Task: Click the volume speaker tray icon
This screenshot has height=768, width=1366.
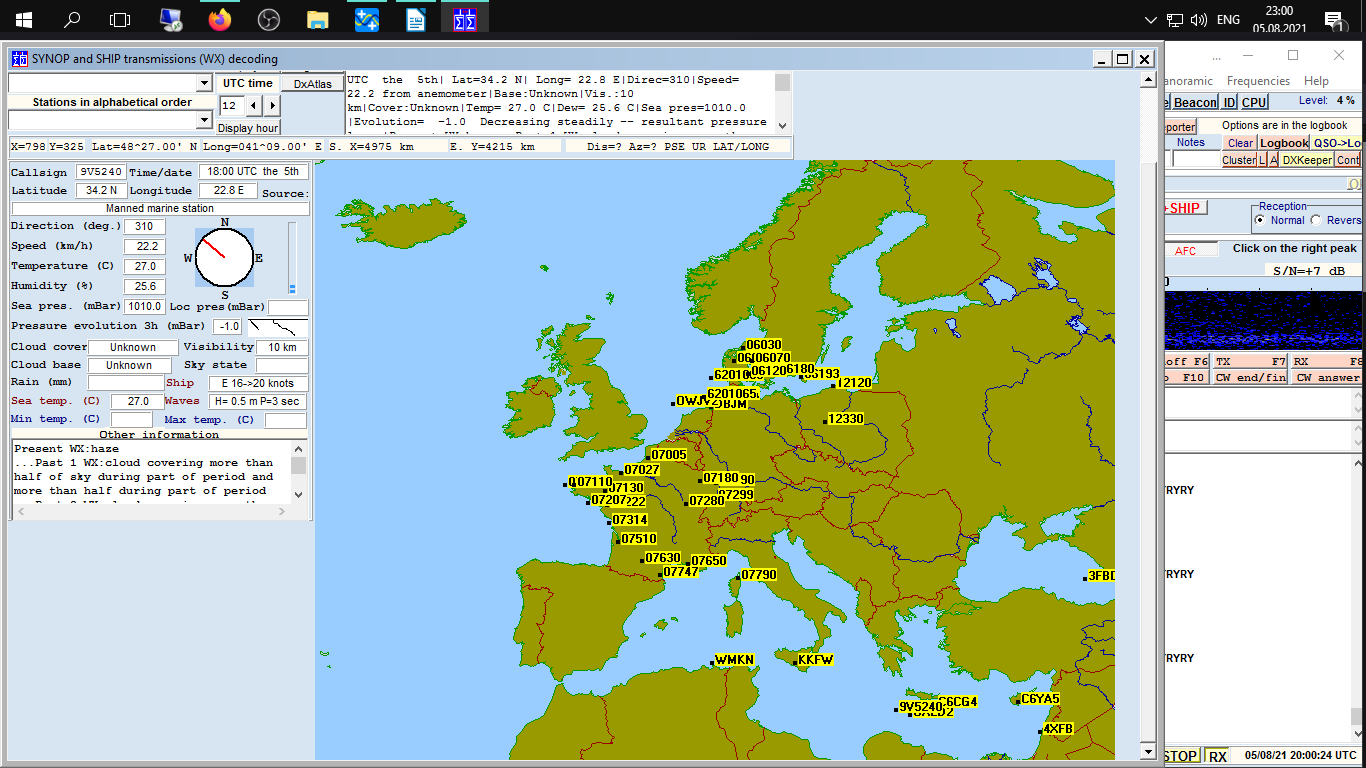Action: tap(1199, 19)
